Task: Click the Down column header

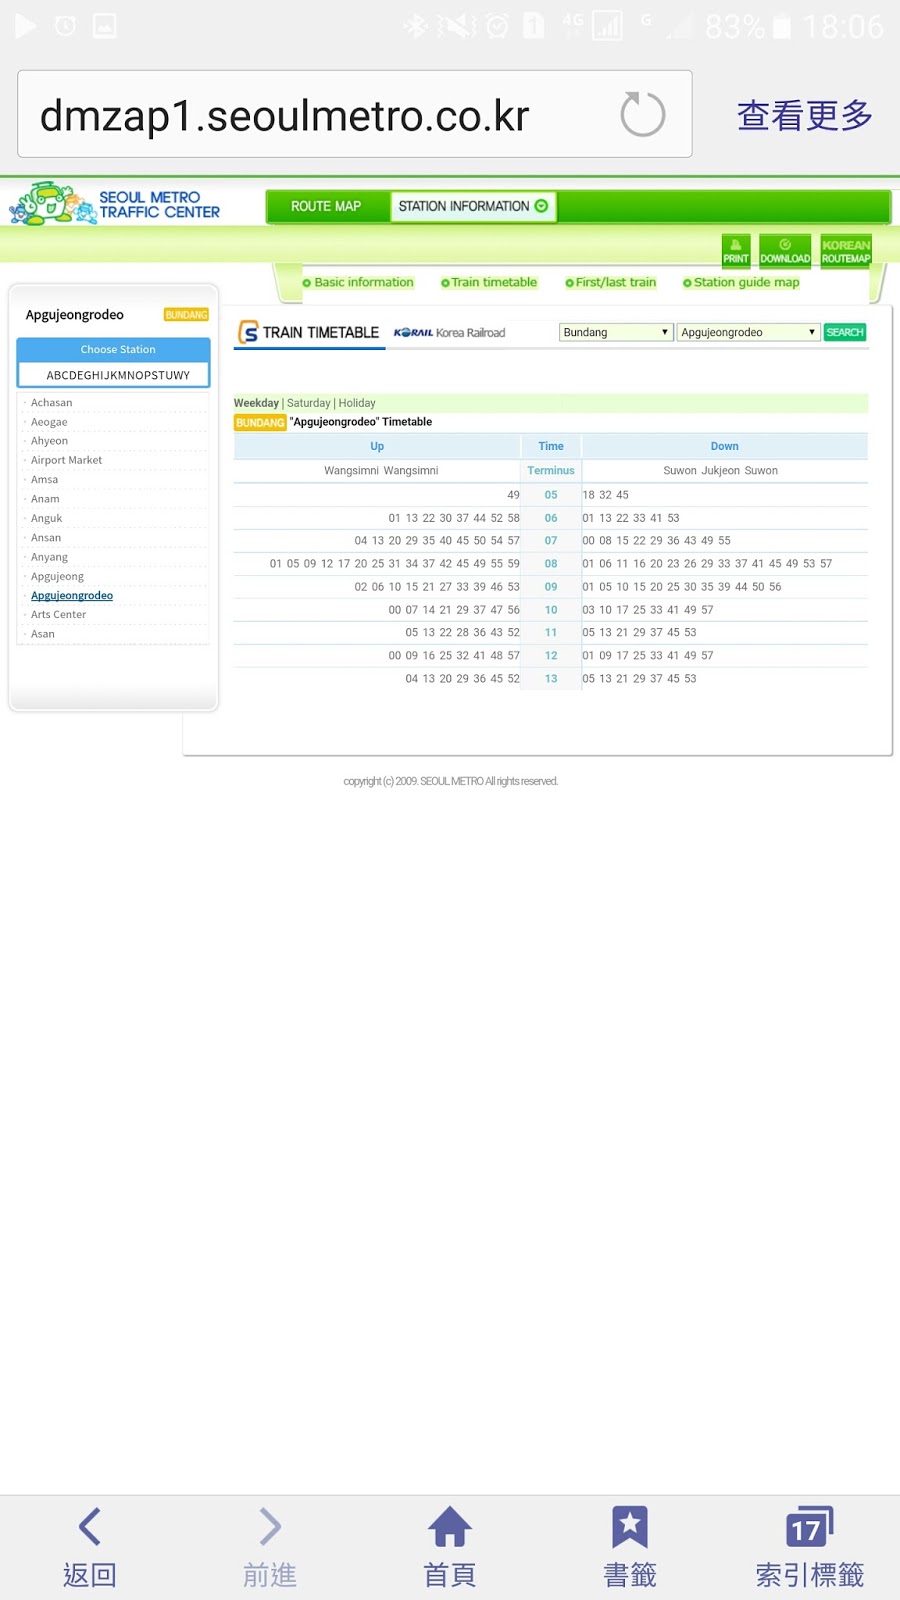Action: coord(725,446)
